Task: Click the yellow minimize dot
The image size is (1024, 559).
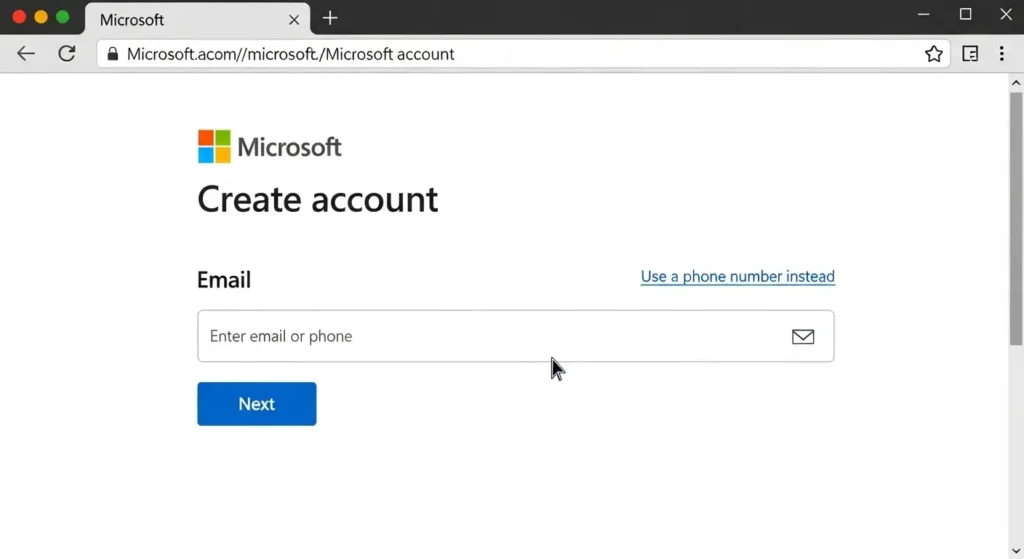Action: (41, 17)
